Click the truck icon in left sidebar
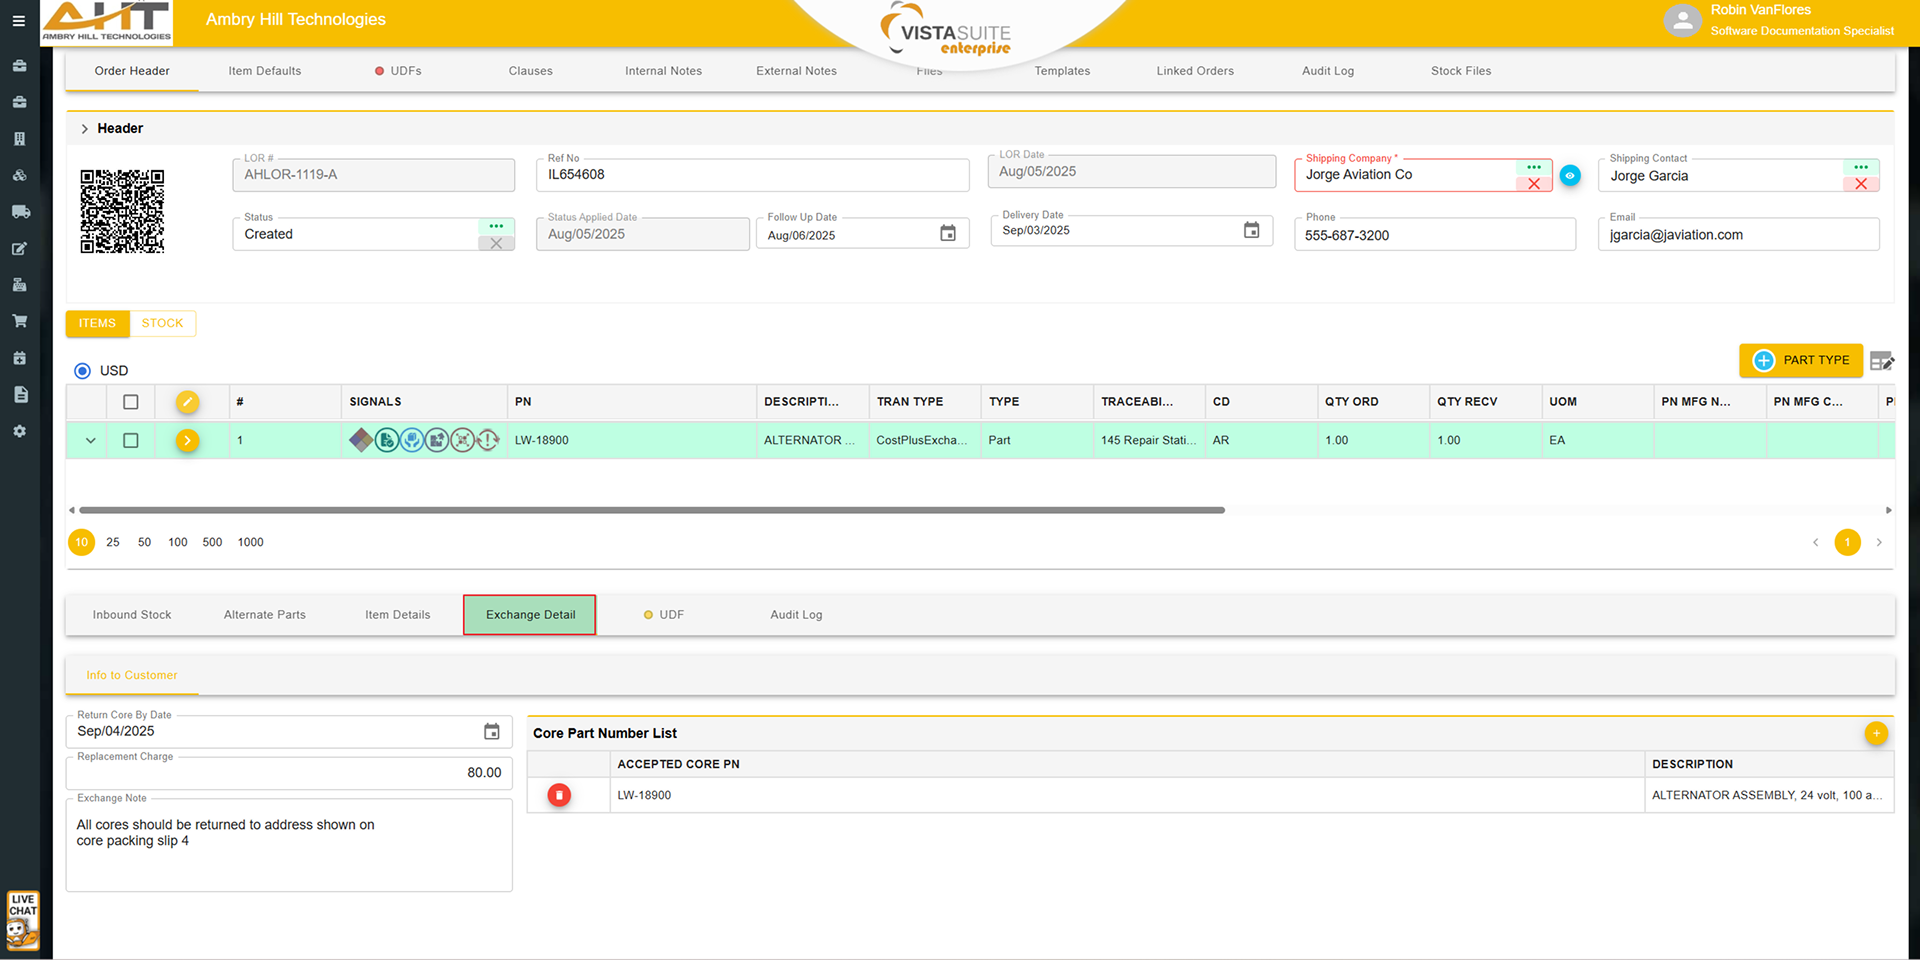Image resolution: width=1920 pixels, height=960 pixels. click(19, 212)
